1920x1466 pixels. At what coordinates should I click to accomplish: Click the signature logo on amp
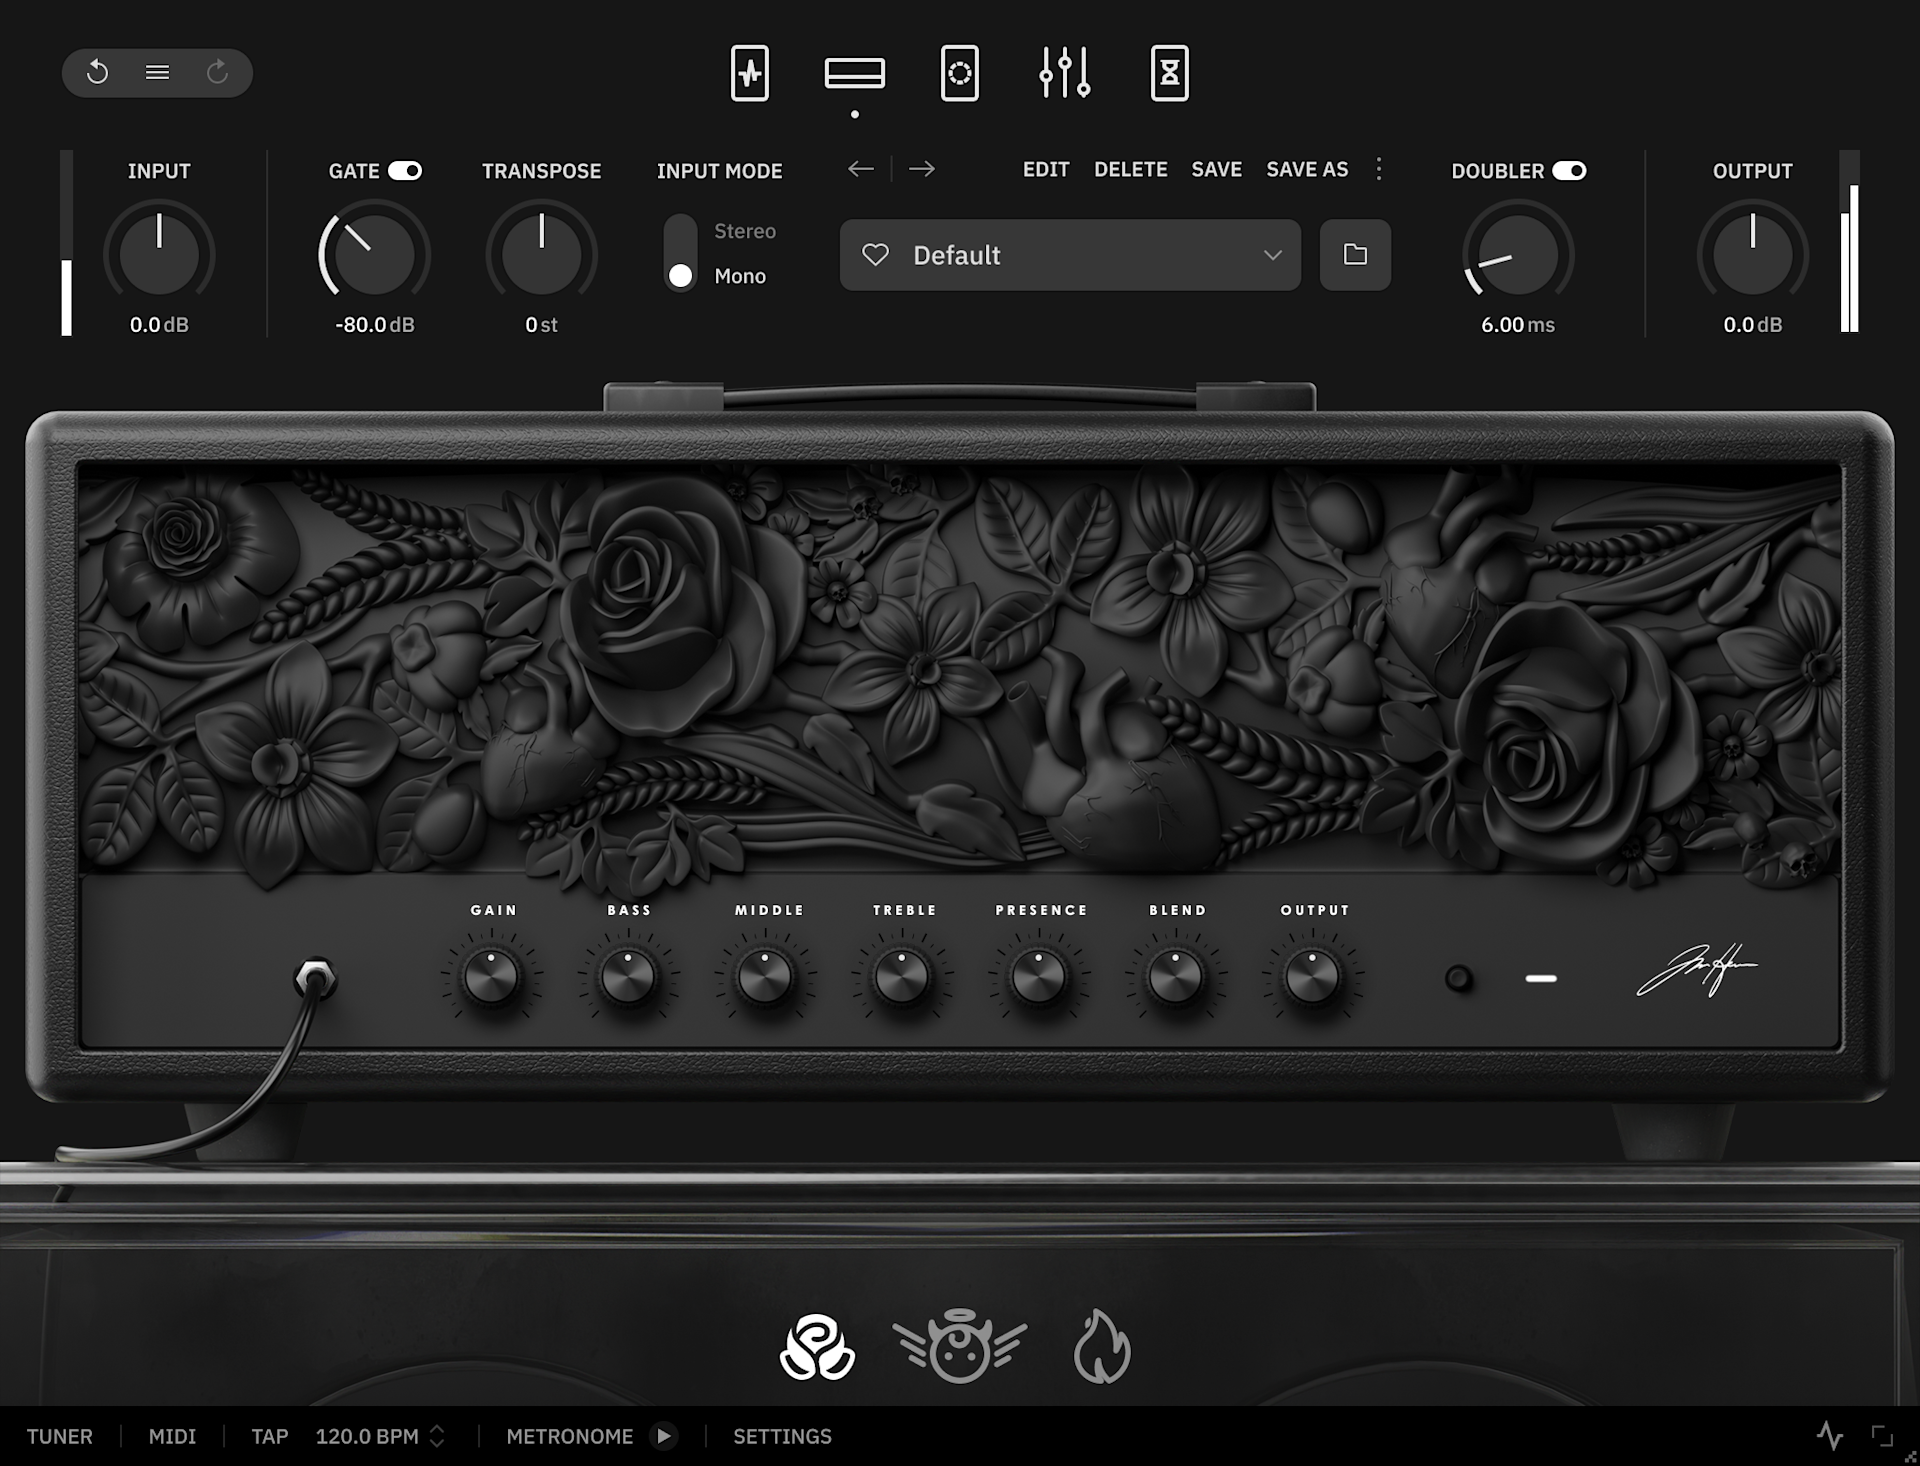[x=1697, y=970]
